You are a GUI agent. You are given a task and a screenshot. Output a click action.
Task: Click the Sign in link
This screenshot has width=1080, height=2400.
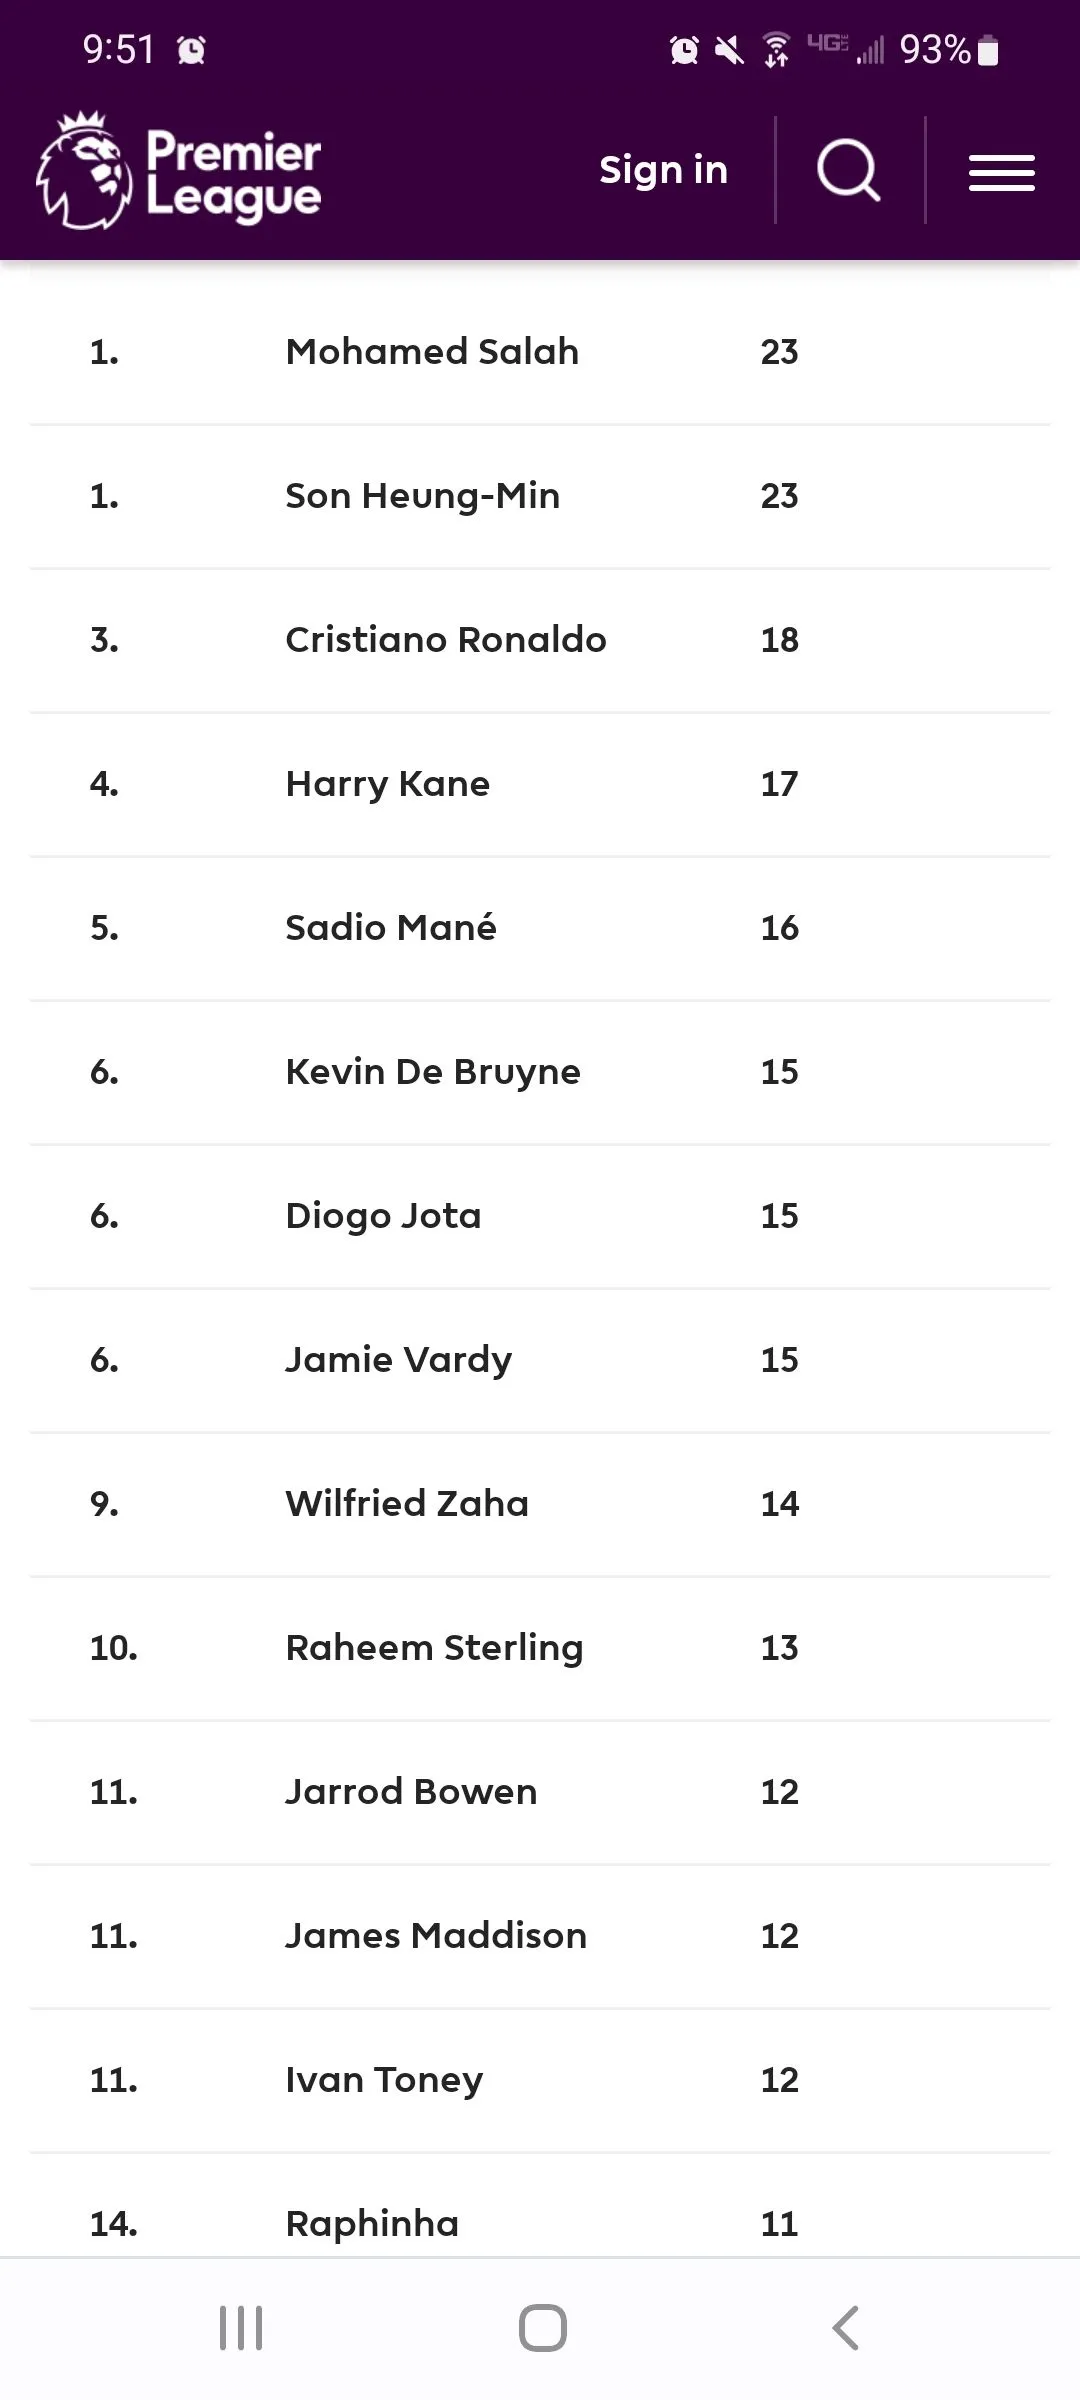pyautogui.click(x=663, y=170)
